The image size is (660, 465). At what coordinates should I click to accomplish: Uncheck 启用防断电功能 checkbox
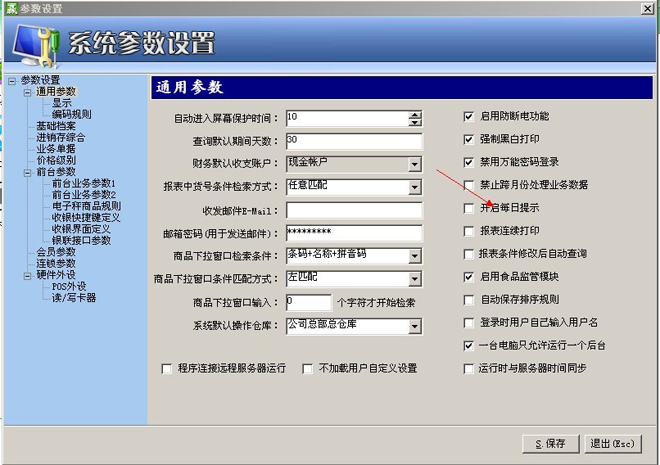[x=468, y=117]
